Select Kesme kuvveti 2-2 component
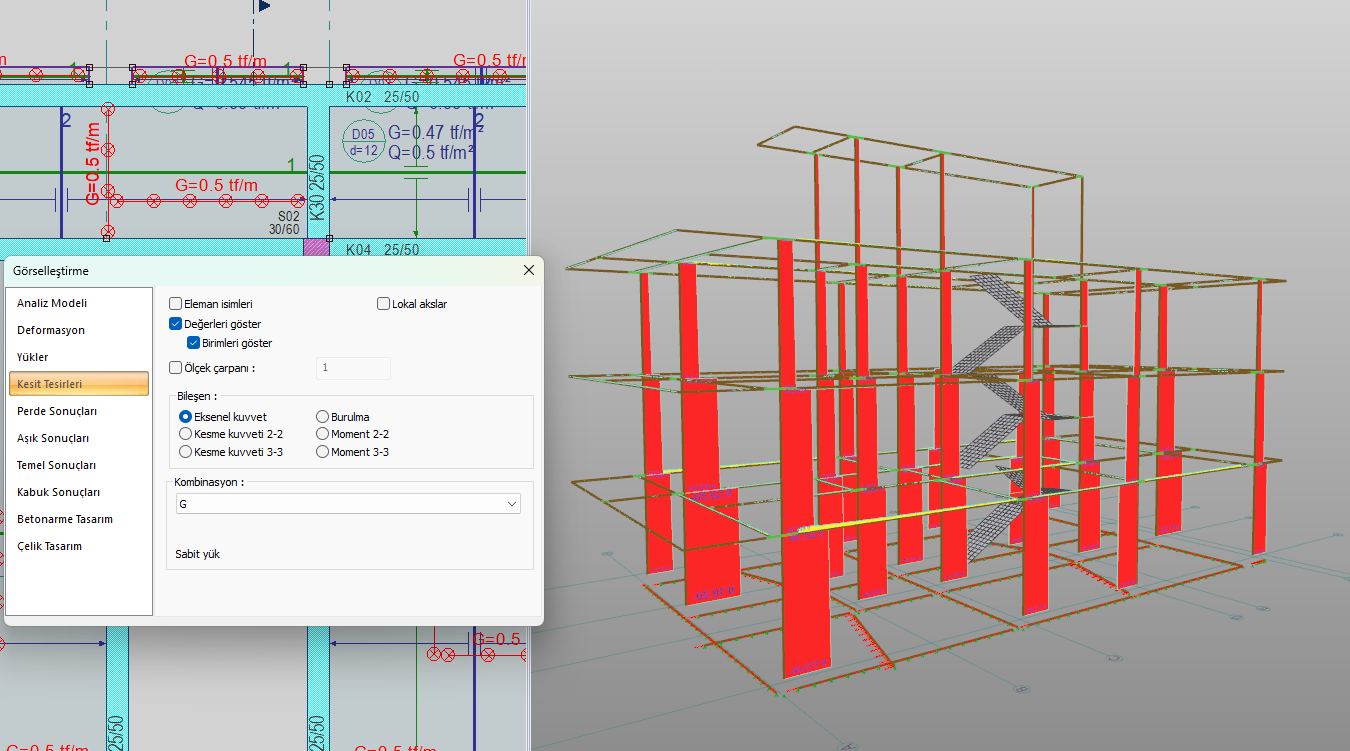Image resolution: width=1350 pixels, height=751 pixels. 185,434
